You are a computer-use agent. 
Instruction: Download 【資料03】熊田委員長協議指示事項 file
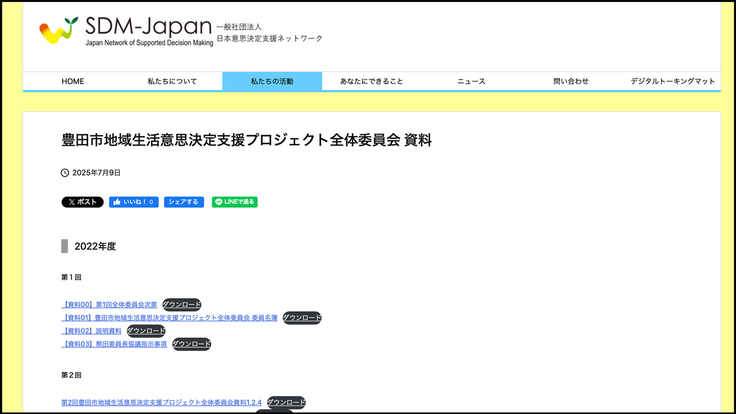[192, 344]
